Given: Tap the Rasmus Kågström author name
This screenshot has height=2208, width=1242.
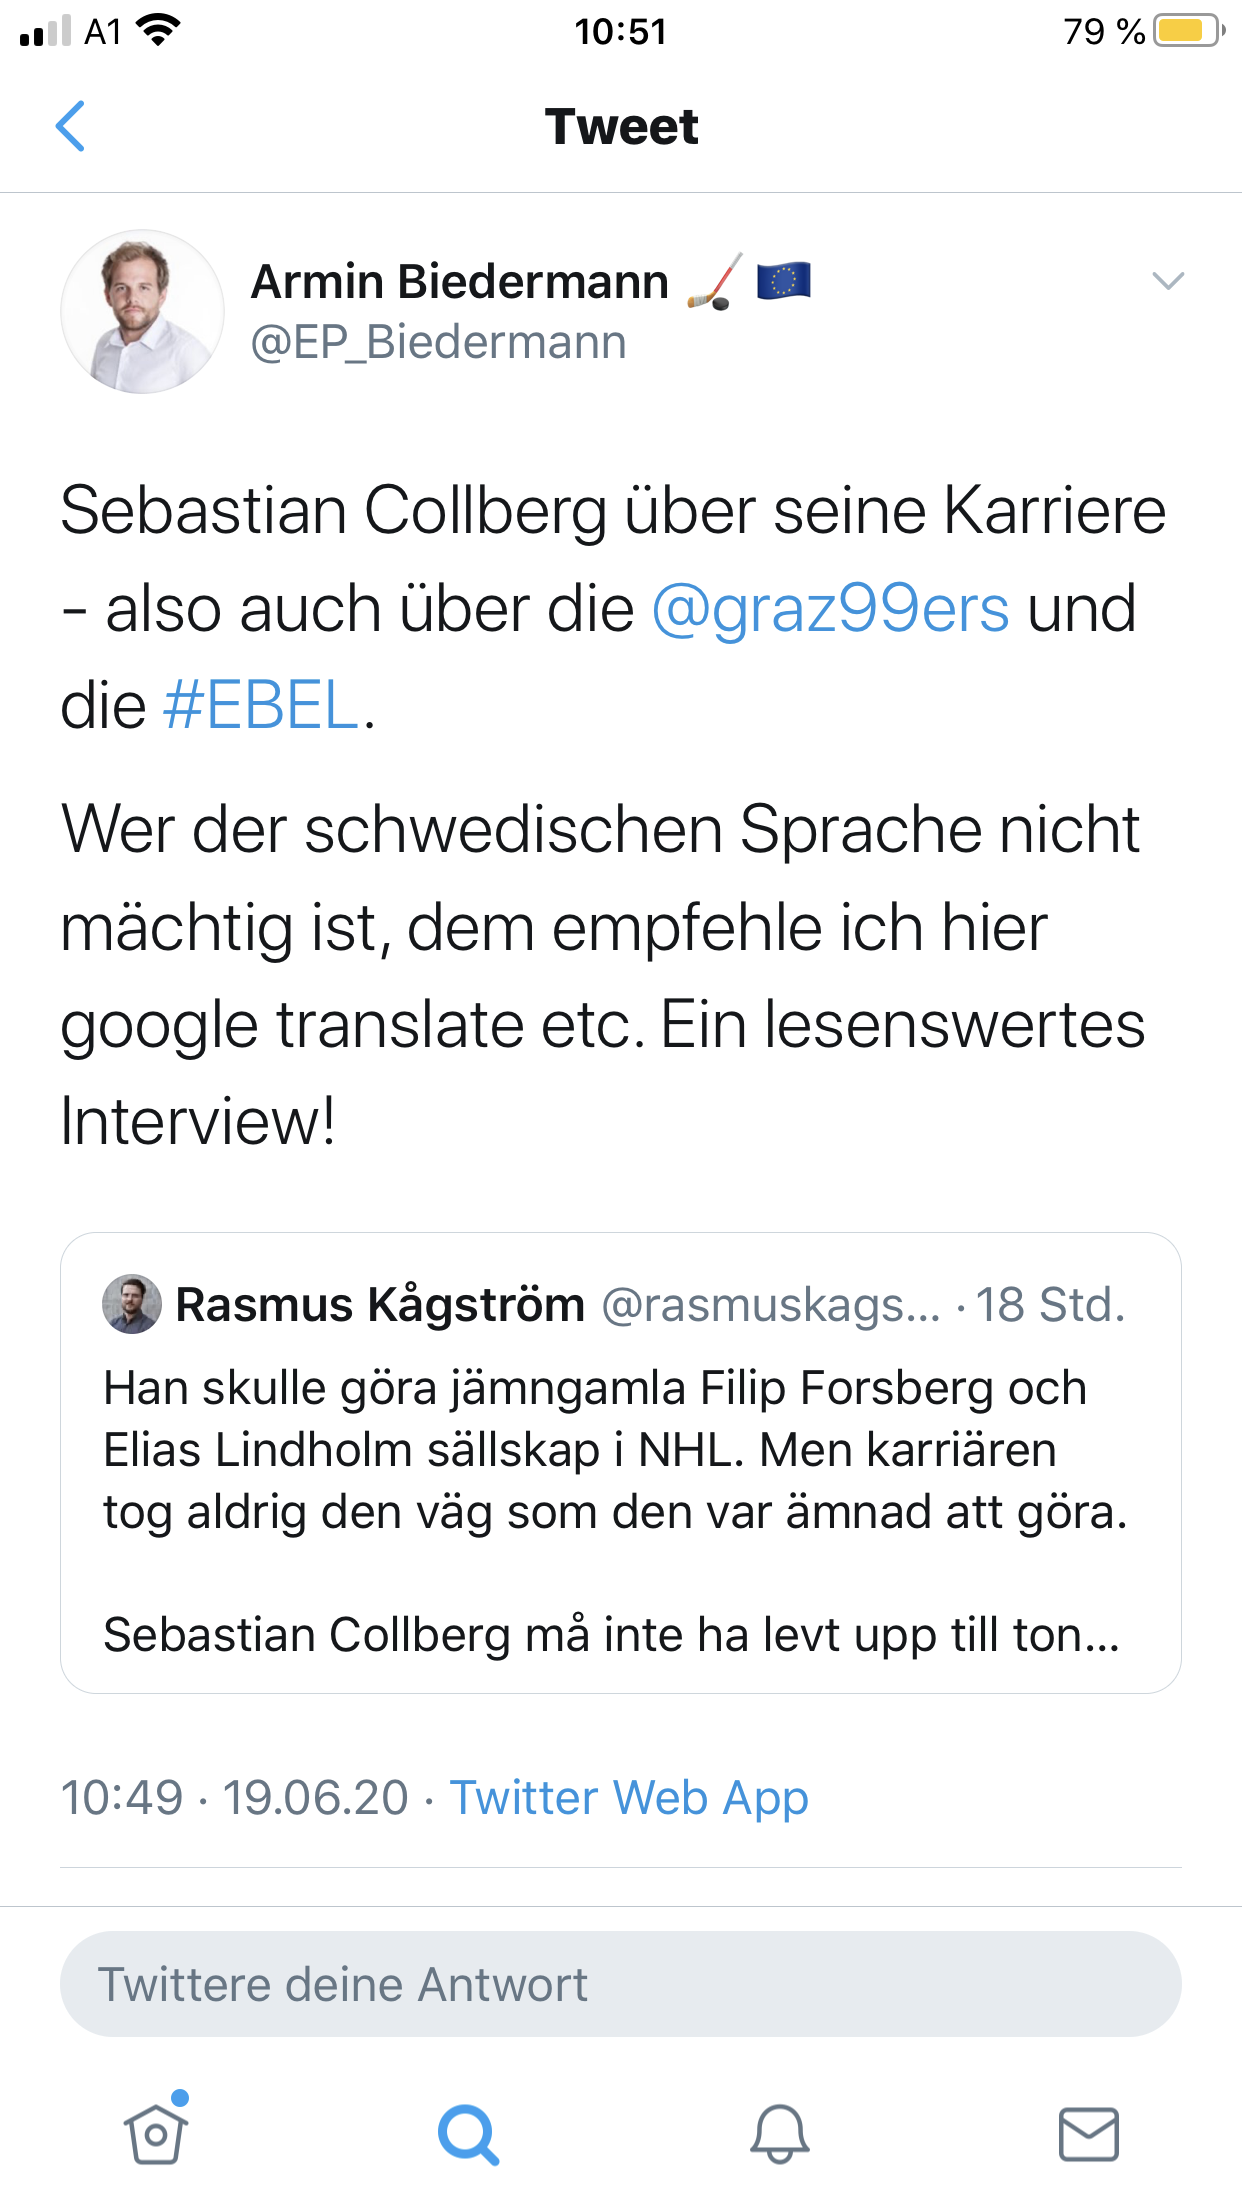Looking at the screenshot, I should 380,1304.
